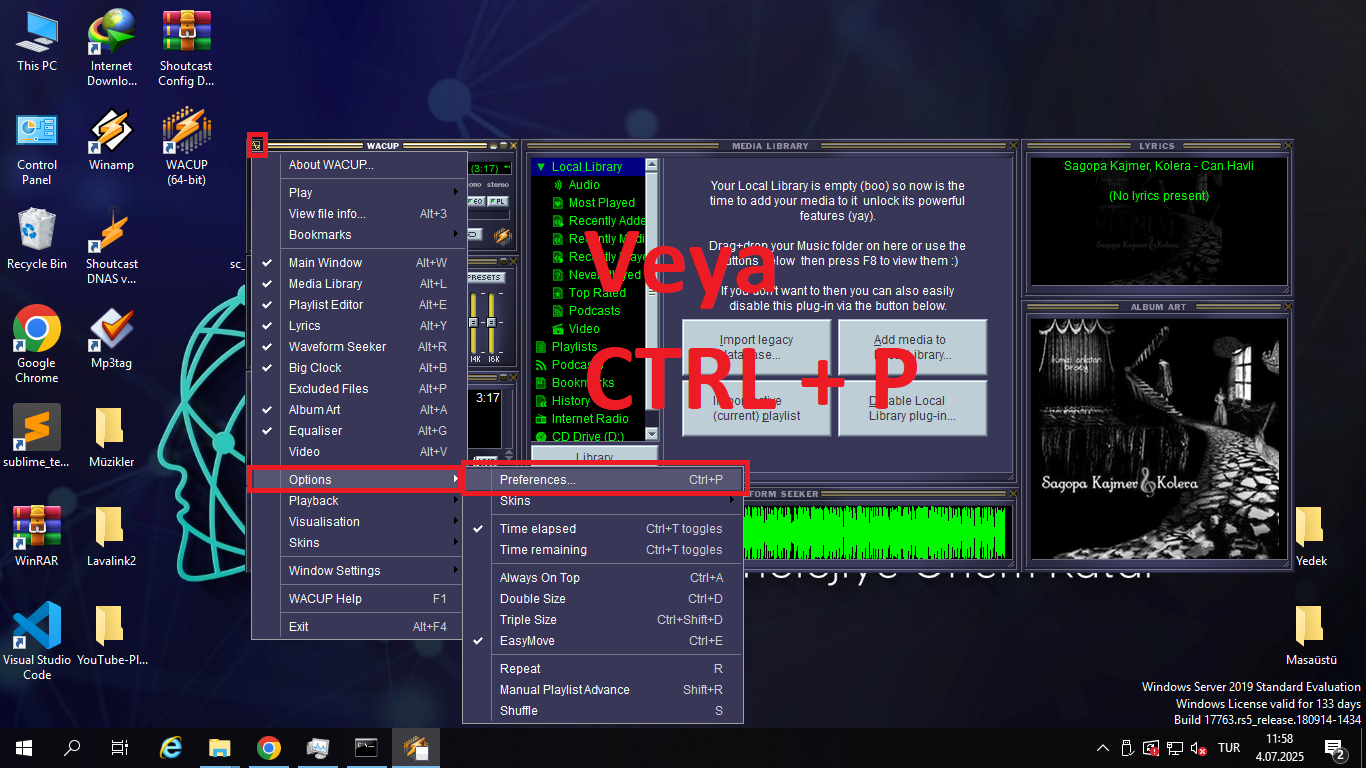Select the This PC desktop icon
This screenshot has height=768, width=1366.
point(37,40)
